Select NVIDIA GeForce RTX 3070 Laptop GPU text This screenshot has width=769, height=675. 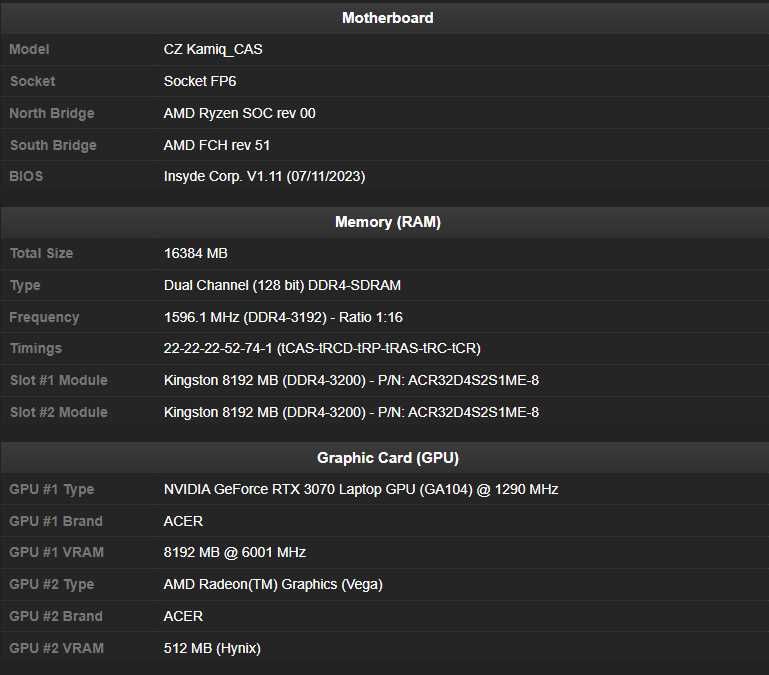click(x=361, y=490)
